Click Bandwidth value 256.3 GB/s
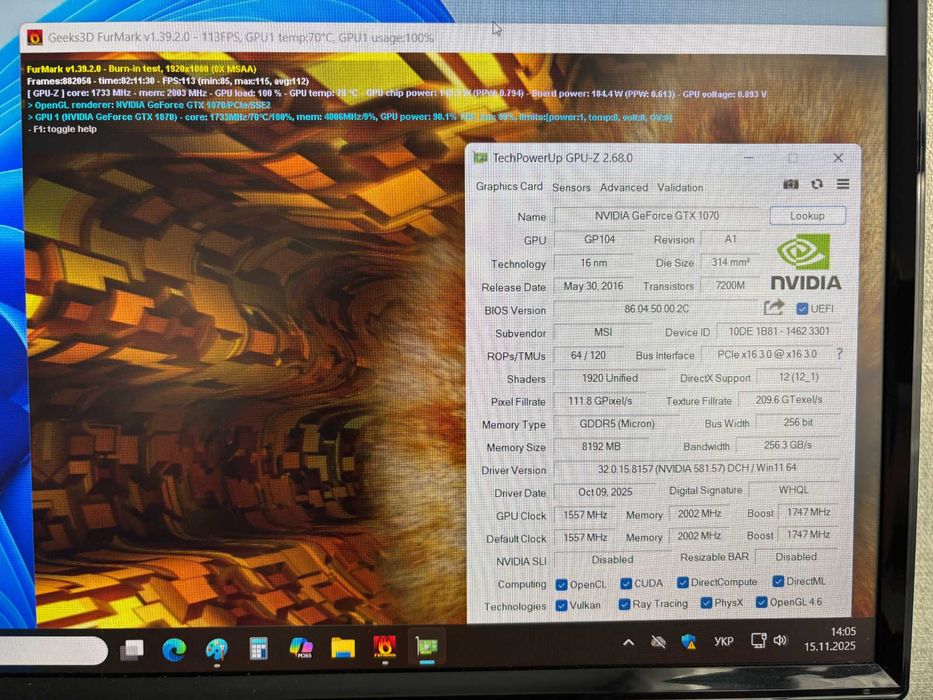Viewport: 933px width, 700px height. coord(788,445)
